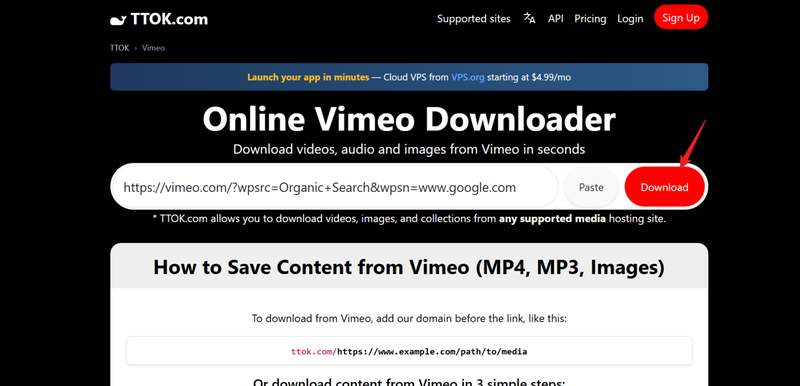Select the Vimeo breadcrumb item
This screenshot has height=386, width=800.
pyautogui.click(x=153, y=48)
